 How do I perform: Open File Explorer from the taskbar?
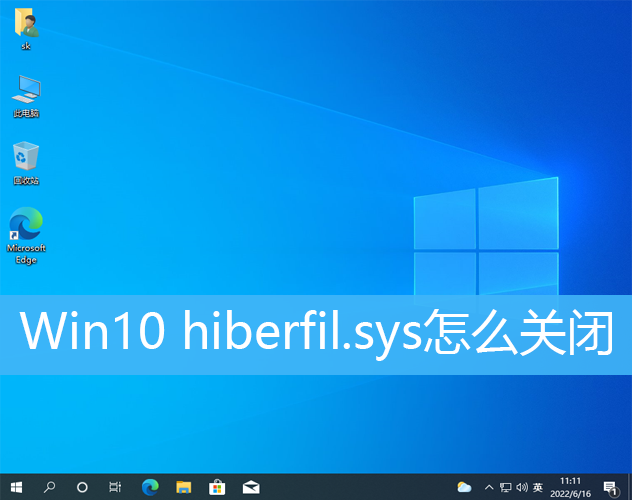pyautogui.click(x=183, y=487)
